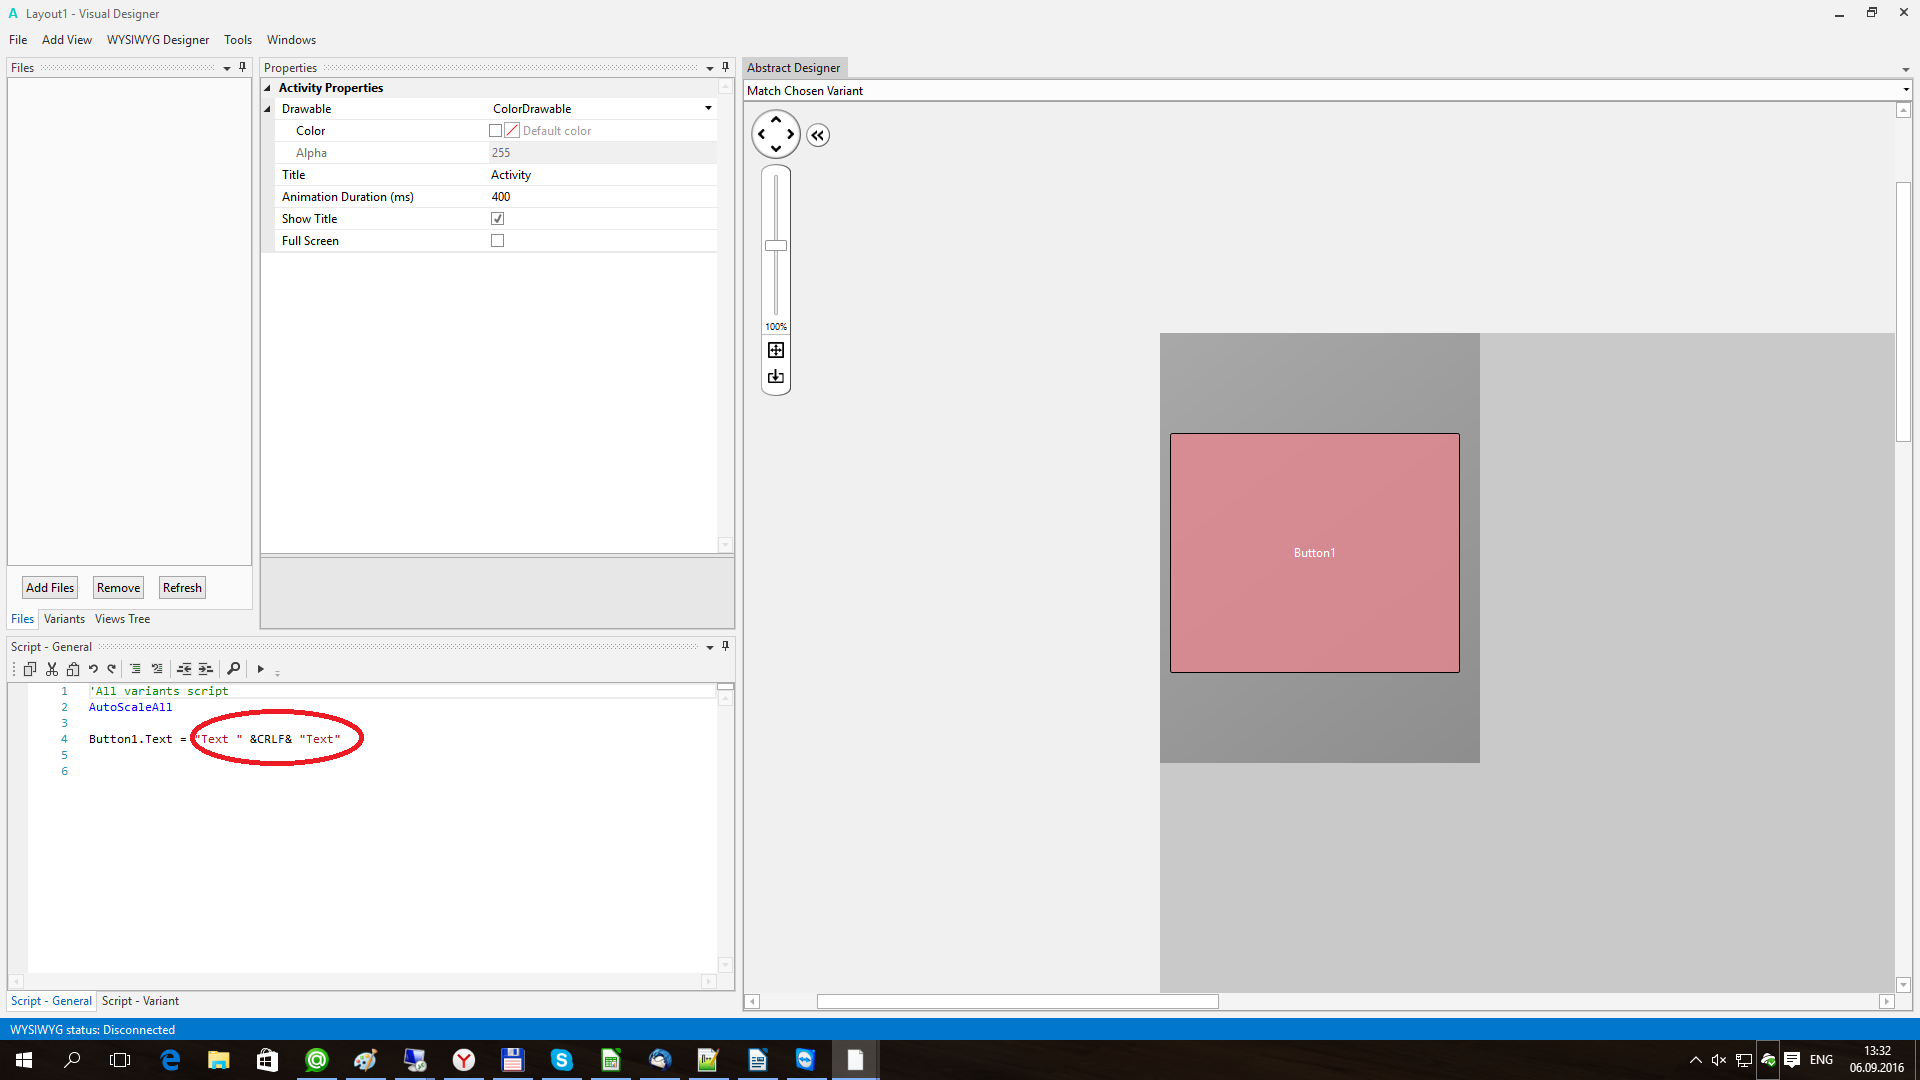Uncheck the Show Title checkbox
Viewport: 1920px width, 1080px height.
click(497, 219)
